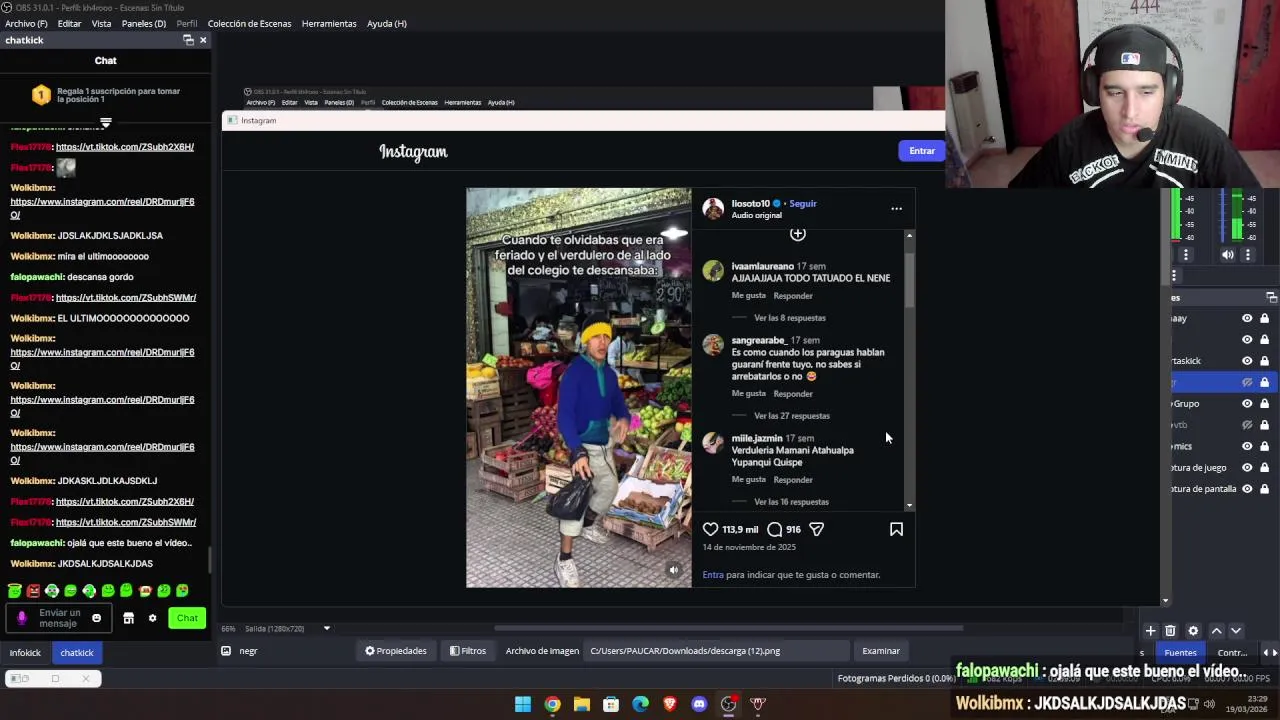Unlock the Grupo source lock

click(1265, 404)
